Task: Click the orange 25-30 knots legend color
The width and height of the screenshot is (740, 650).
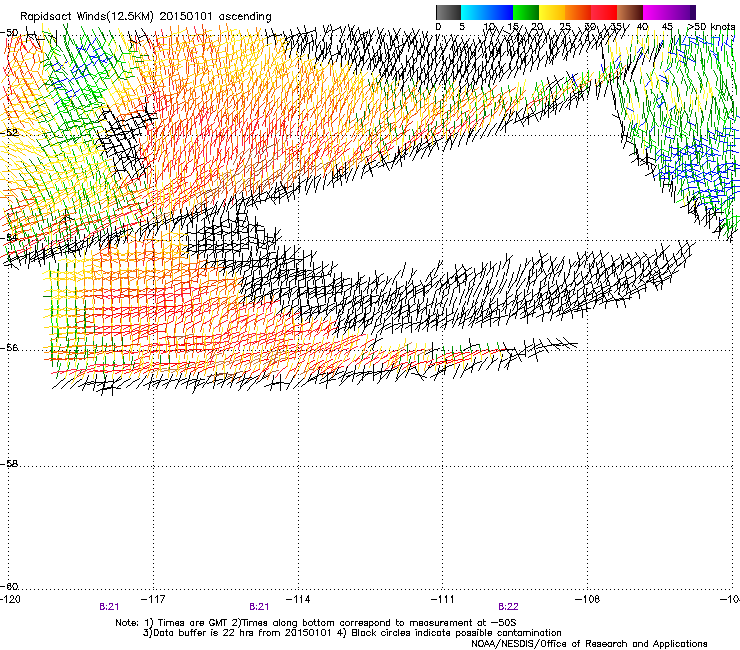Action: tap(578, 12)
